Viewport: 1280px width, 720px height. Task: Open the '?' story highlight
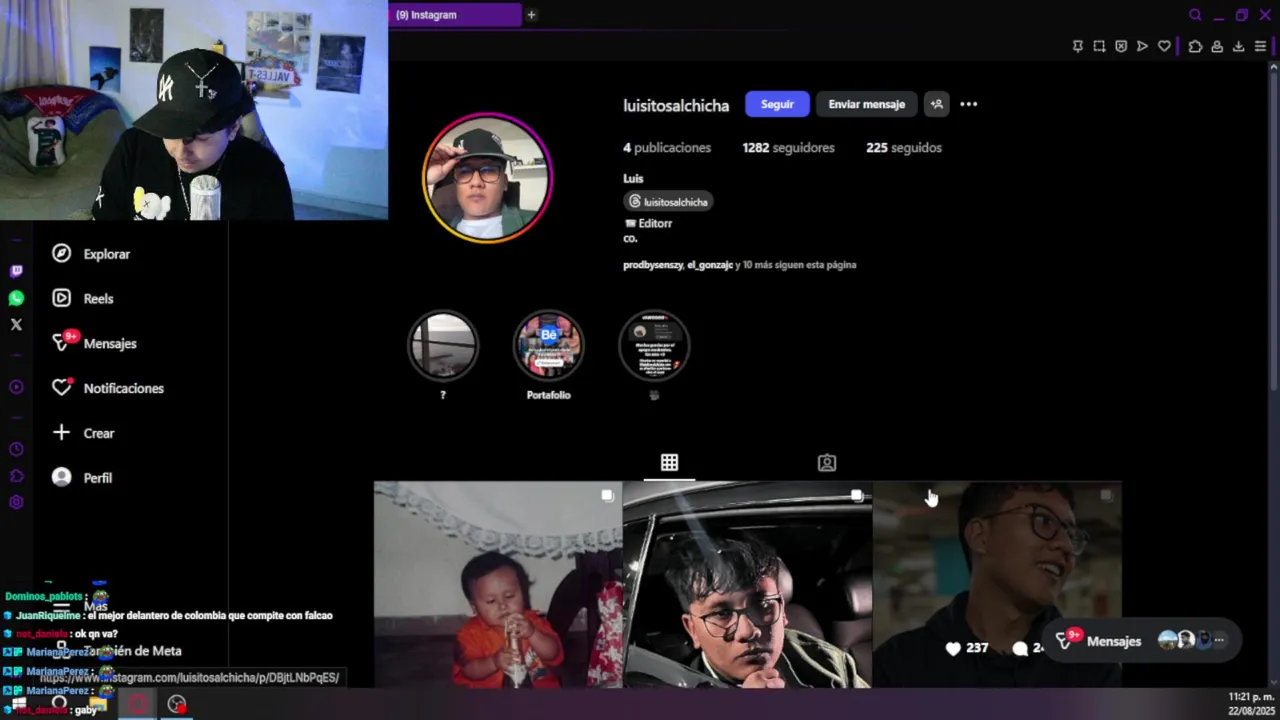tap(443, 346)
